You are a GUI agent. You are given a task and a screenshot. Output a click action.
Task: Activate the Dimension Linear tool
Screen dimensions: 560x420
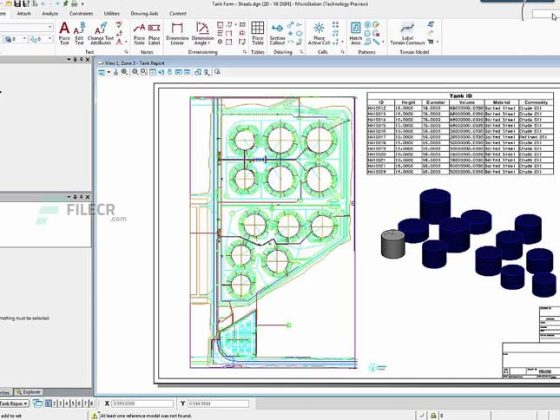click(177, 33)
